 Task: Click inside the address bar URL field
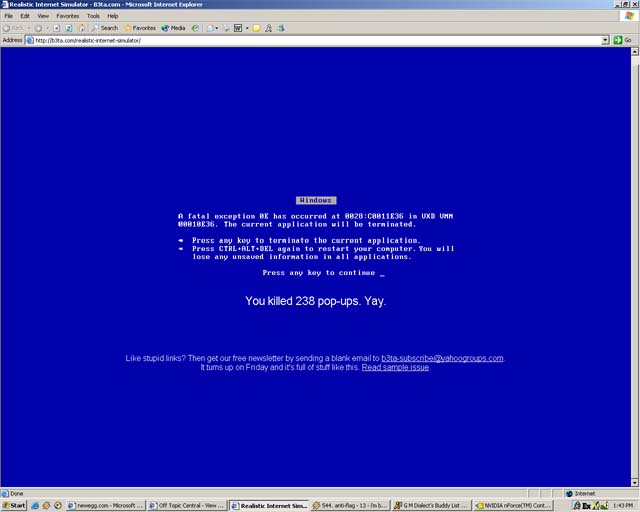[314, 40]
